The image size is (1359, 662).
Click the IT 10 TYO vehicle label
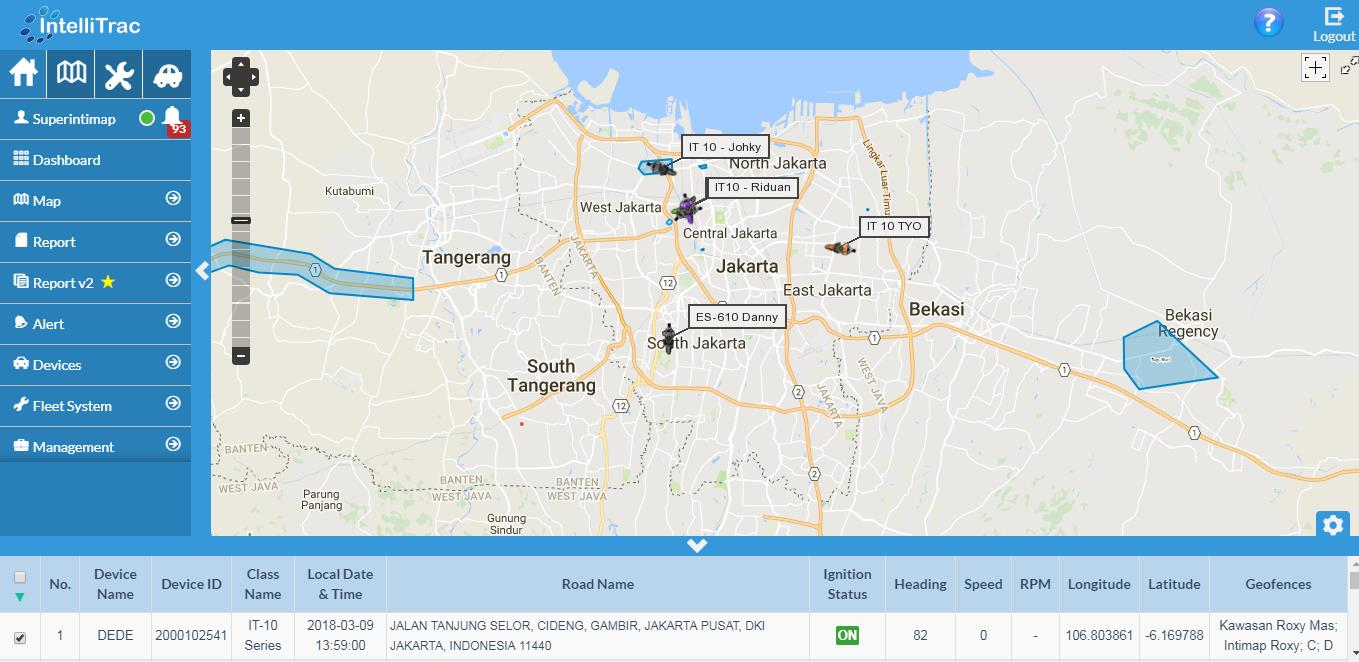point(894,227)
